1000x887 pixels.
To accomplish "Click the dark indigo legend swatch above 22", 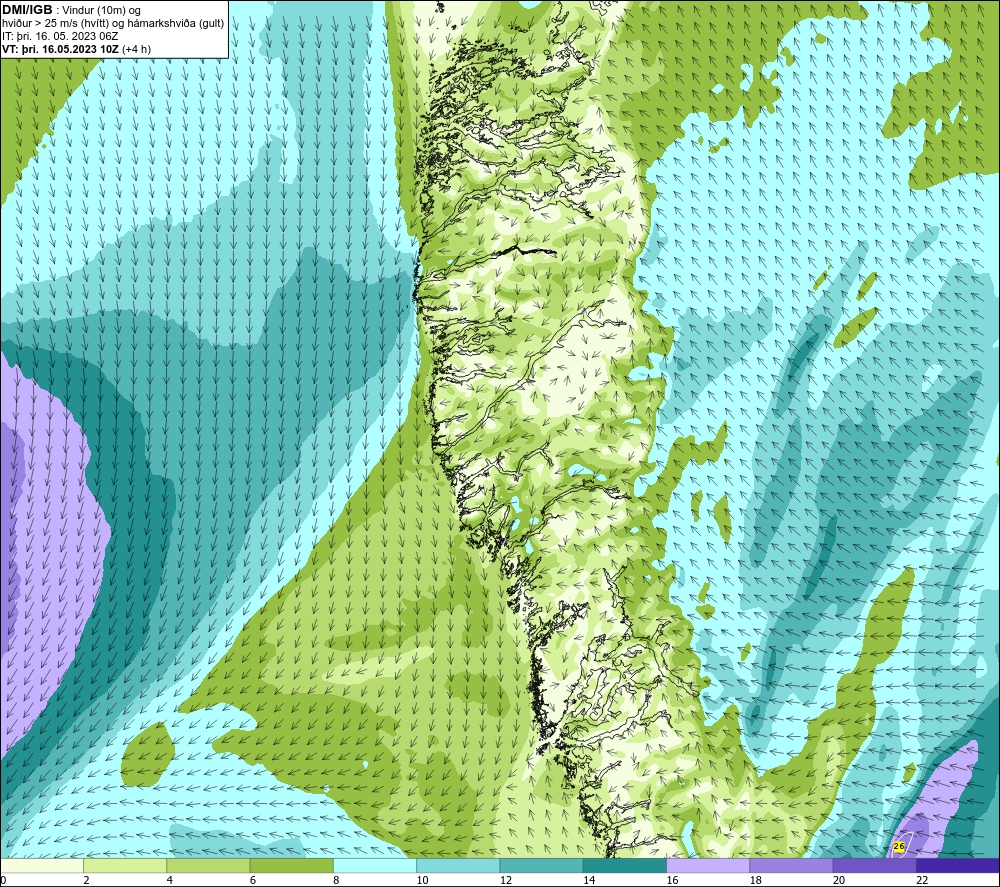I will tap(957, 865).
